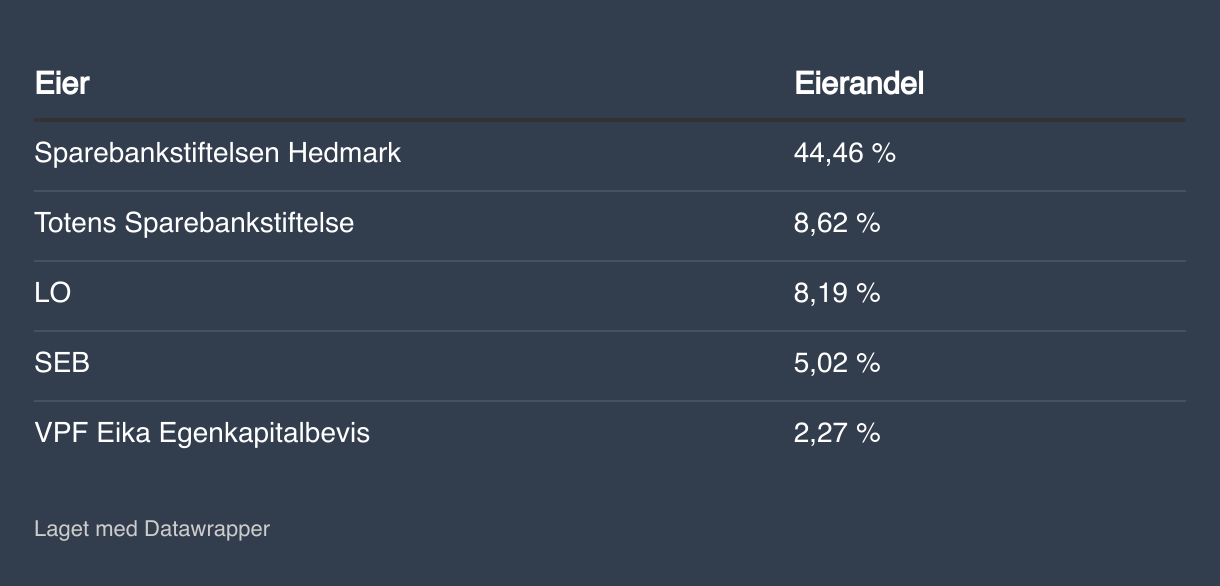Open the Laget med Datawrapper link
Viewport: 1220px width, 586px height.
pyautogui.click(x=152, y=528)
